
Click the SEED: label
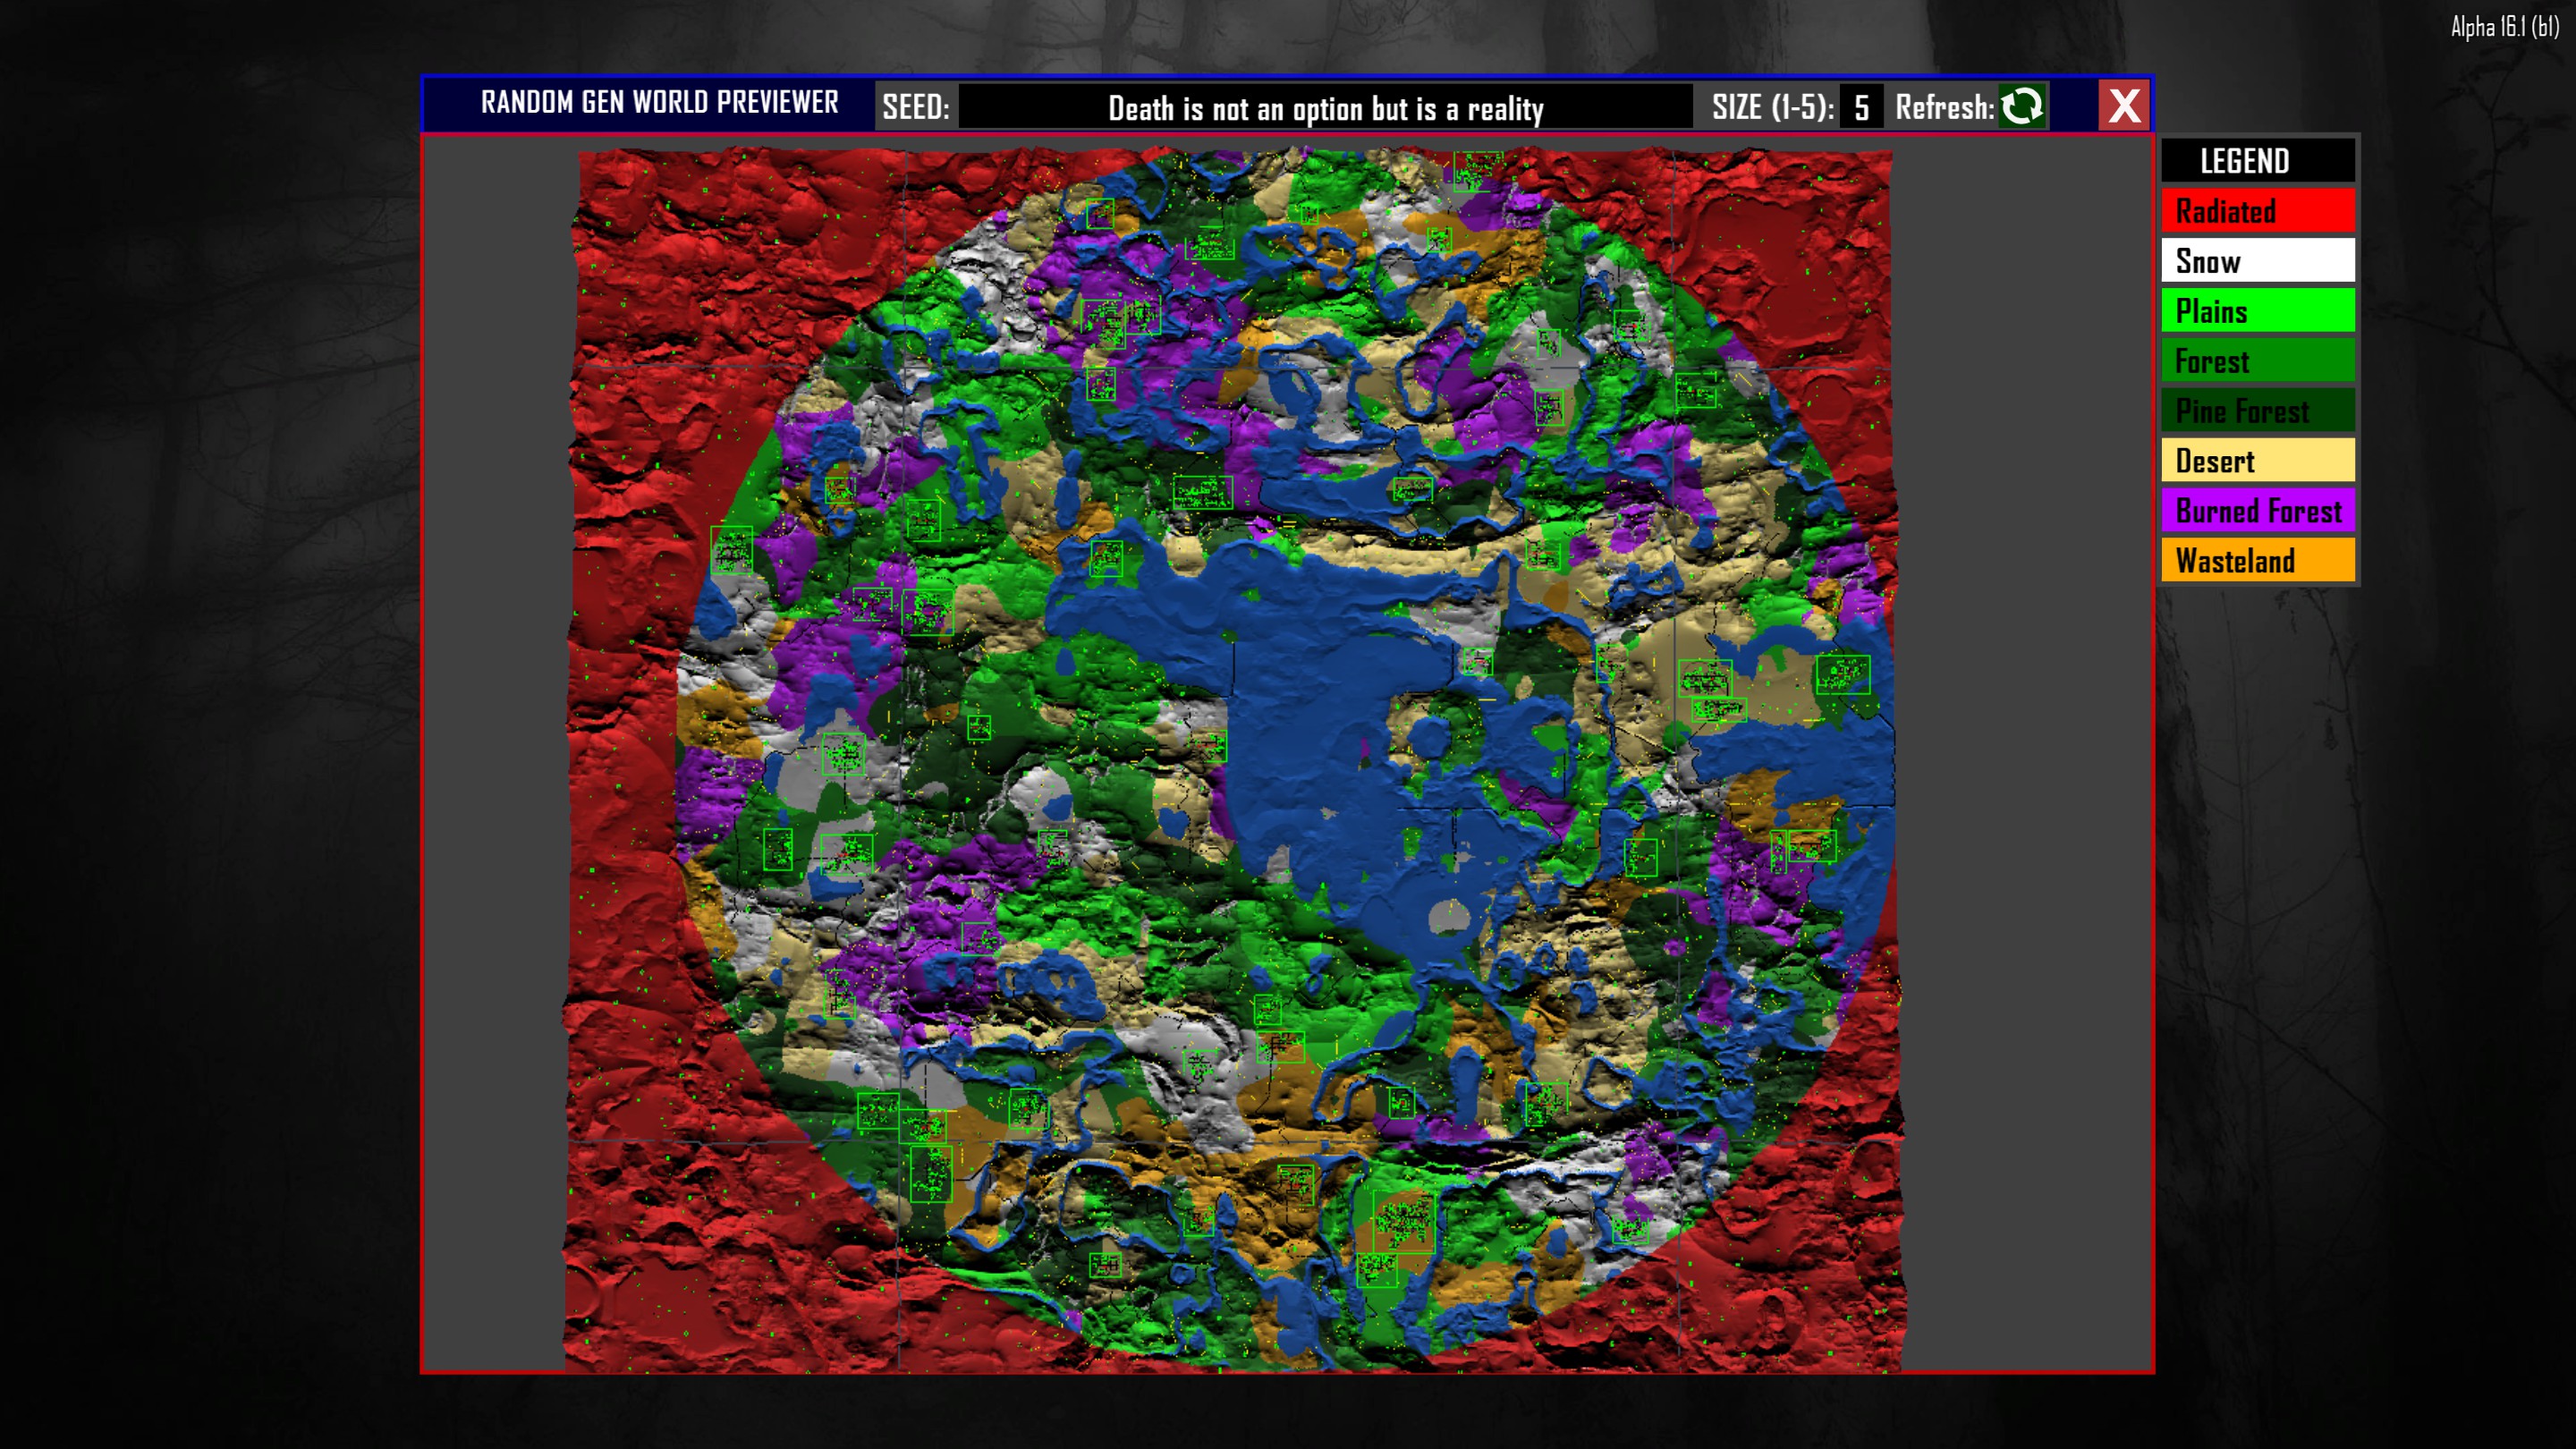coord(915,107)
